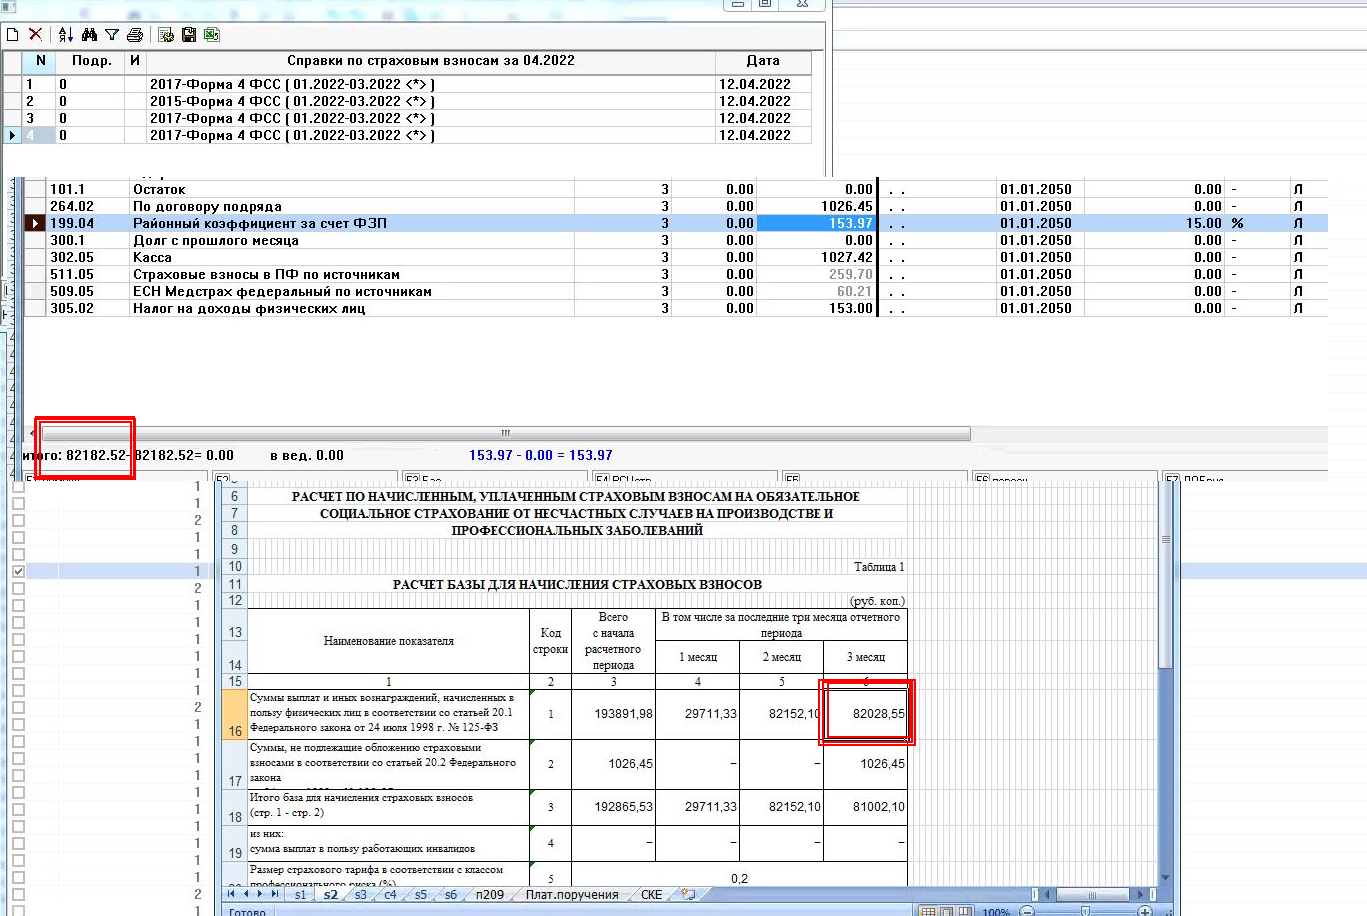The image size is (1367, 916).
Task: Open the s1 sheet tab
Action: click(x=300, y=895)
